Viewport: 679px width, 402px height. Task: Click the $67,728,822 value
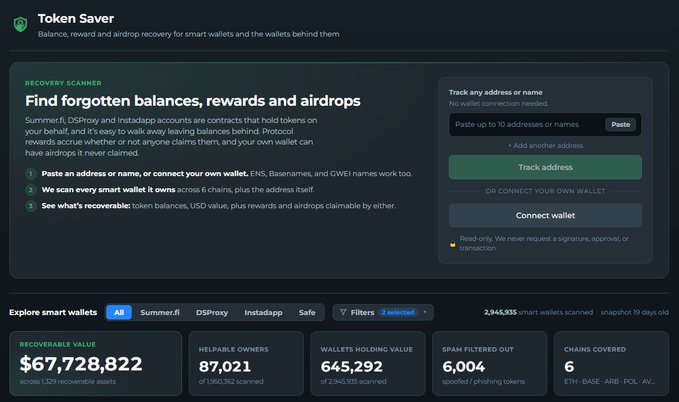pyautogui.click(x=81, y=364)
